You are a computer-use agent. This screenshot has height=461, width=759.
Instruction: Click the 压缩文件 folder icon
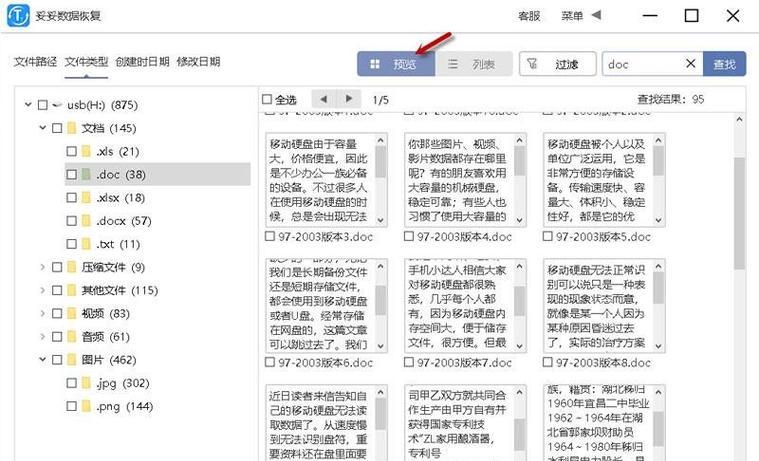(x=72, y=267)
